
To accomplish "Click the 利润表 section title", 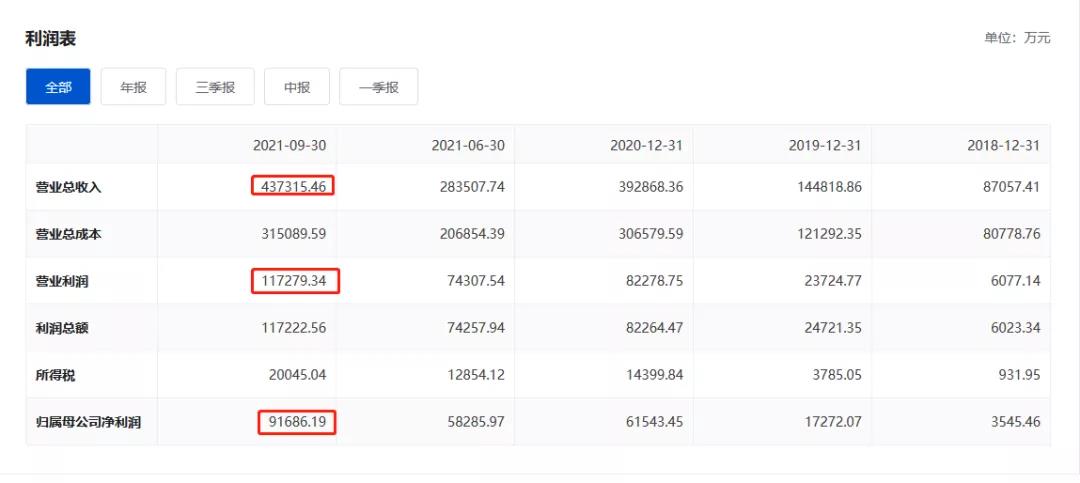I will 50,39.
